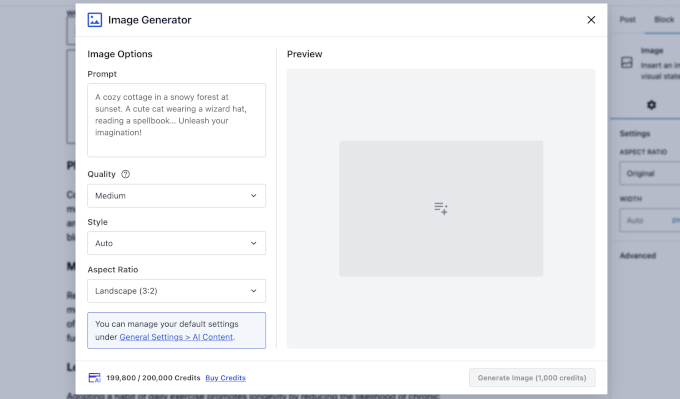The width and height of the screenshot is (680, 399).
Task: Click the Image Generator picture icon
Action: (95, 20)
